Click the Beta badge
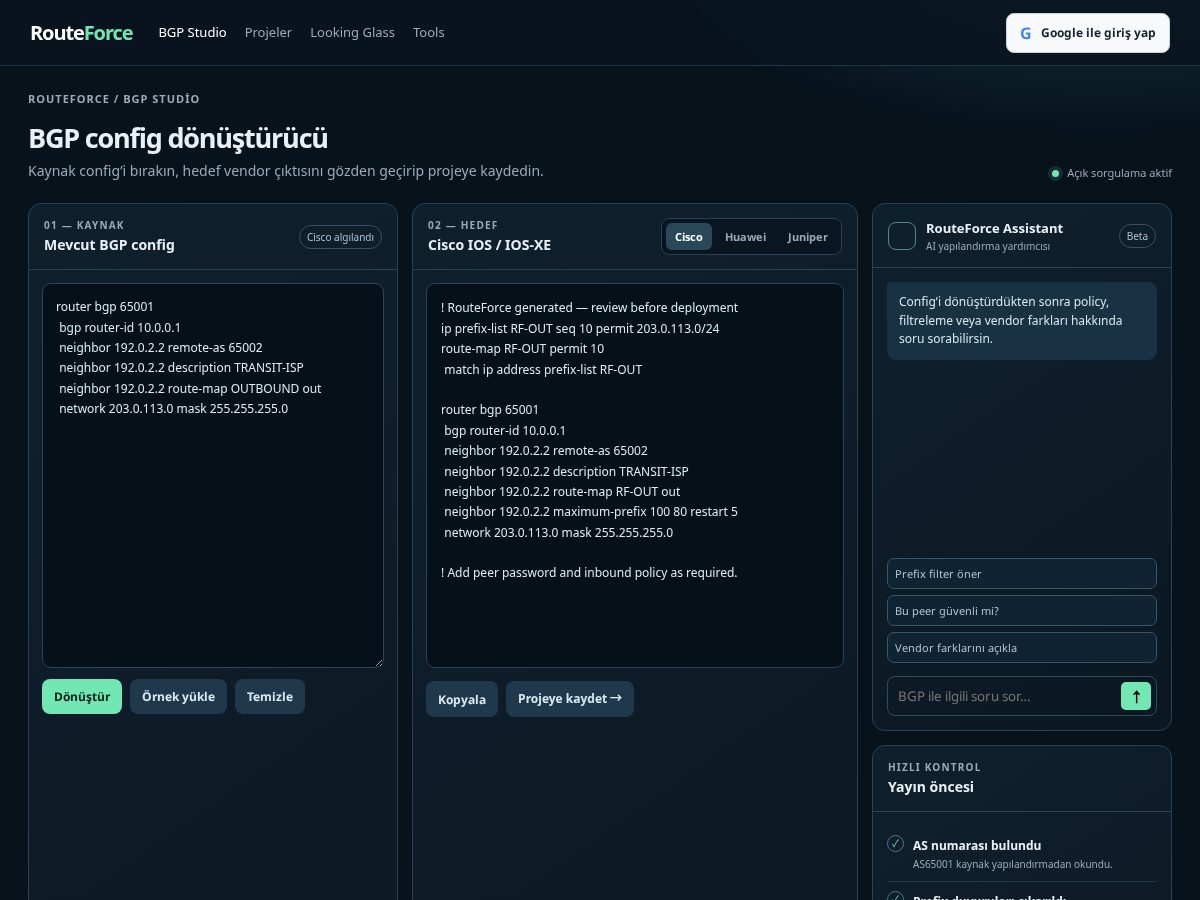Viewport: 1200px width, 900px height. tap(1138, 237)
